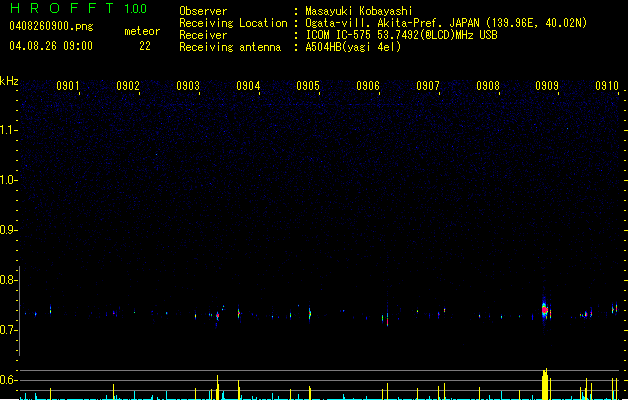Select the file name 0408260900.png

coord(51,26)
